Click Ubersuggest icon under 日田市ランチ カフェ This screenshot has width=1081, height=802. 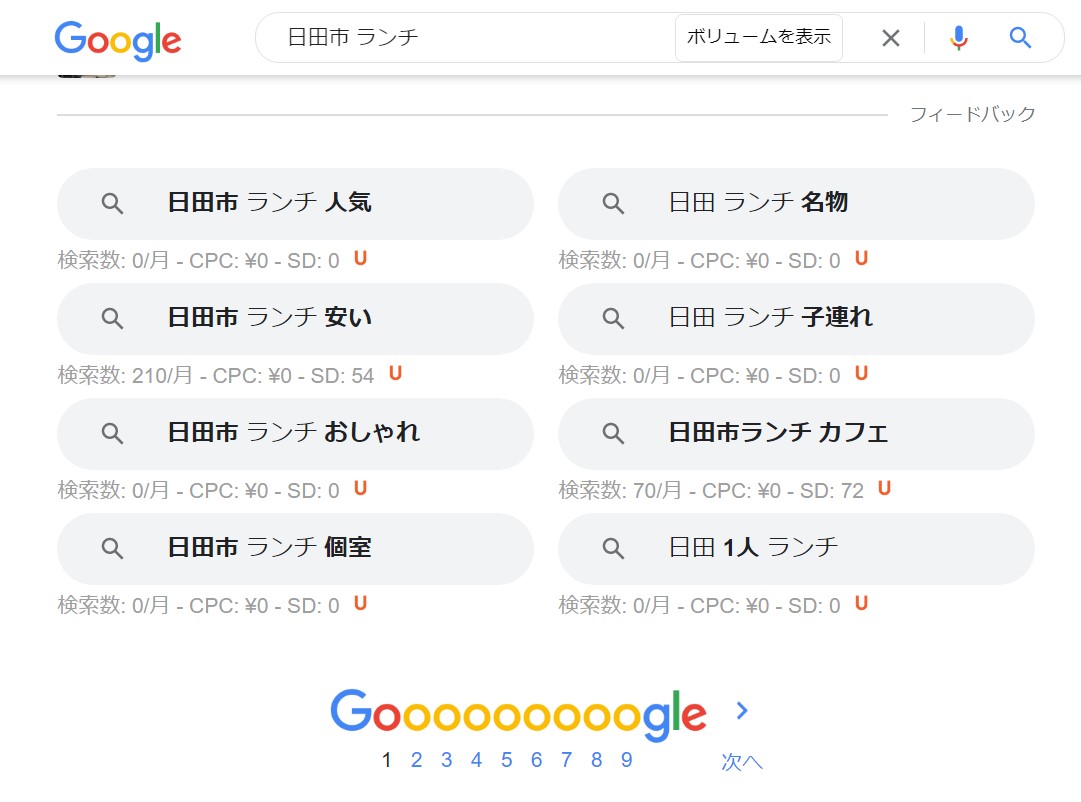(x=884, y=489)
